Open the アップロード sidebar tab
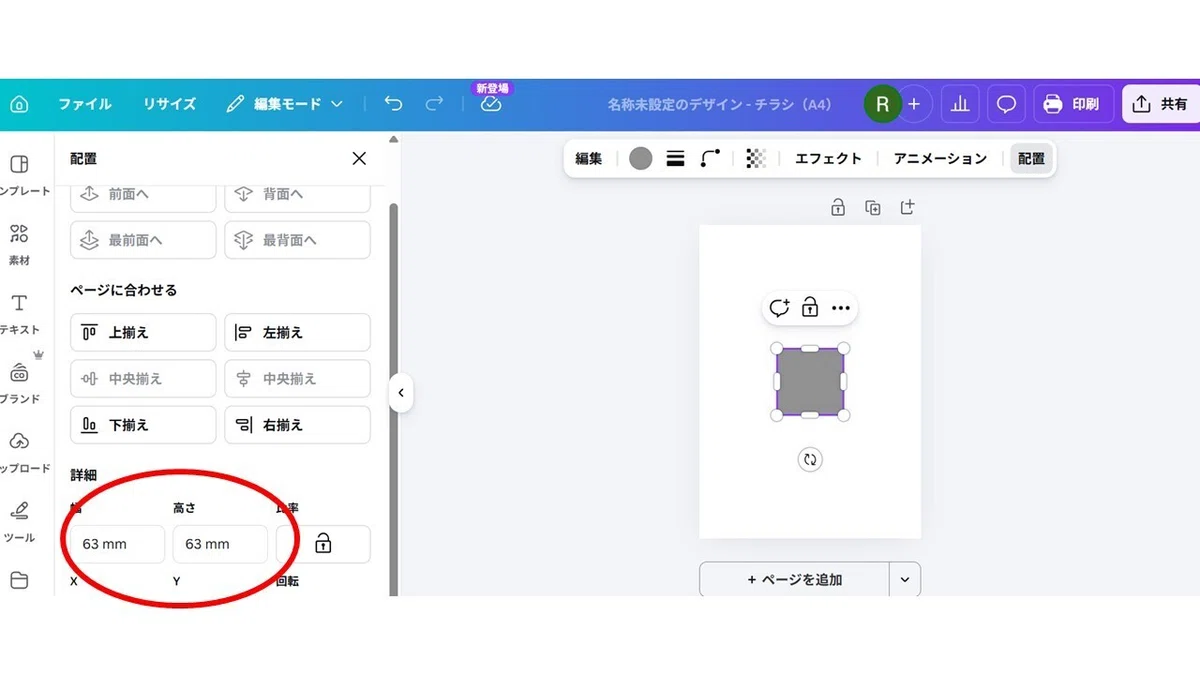The height and width of the screenshot is (675, 1200). 19,452
